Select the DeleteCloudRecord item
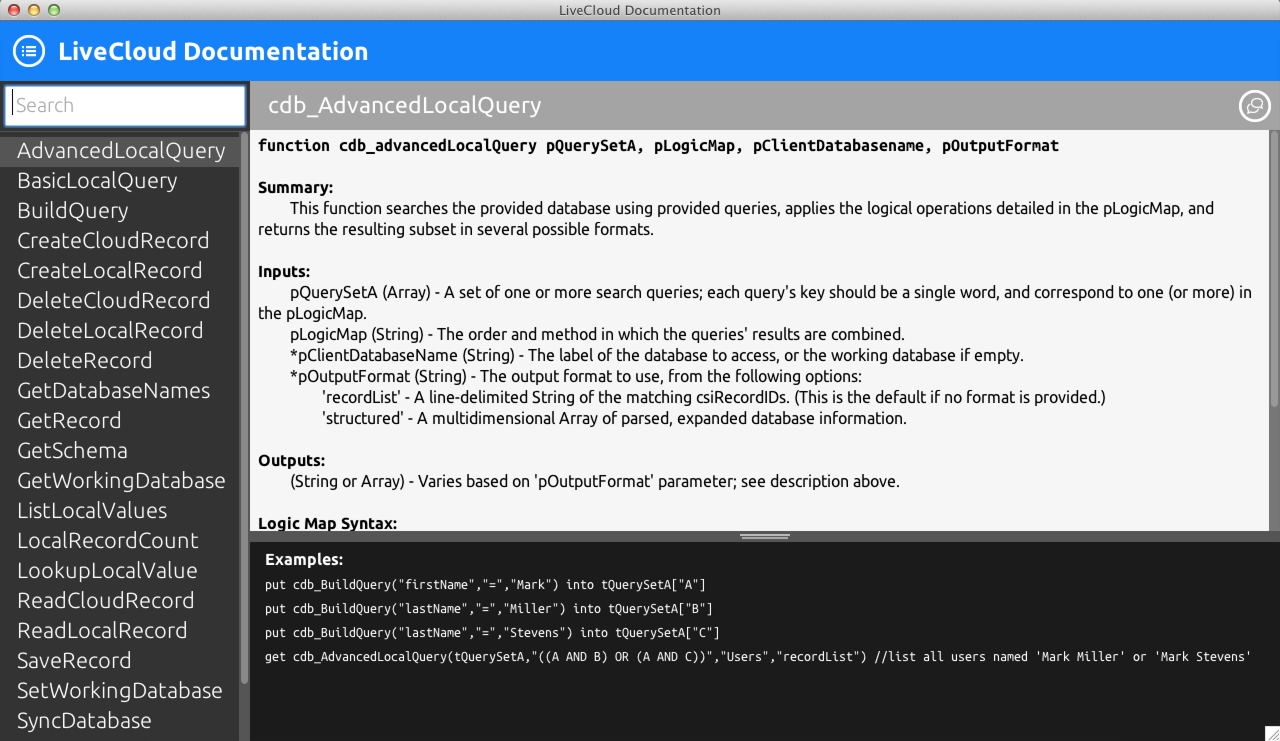 coord(114,301)
